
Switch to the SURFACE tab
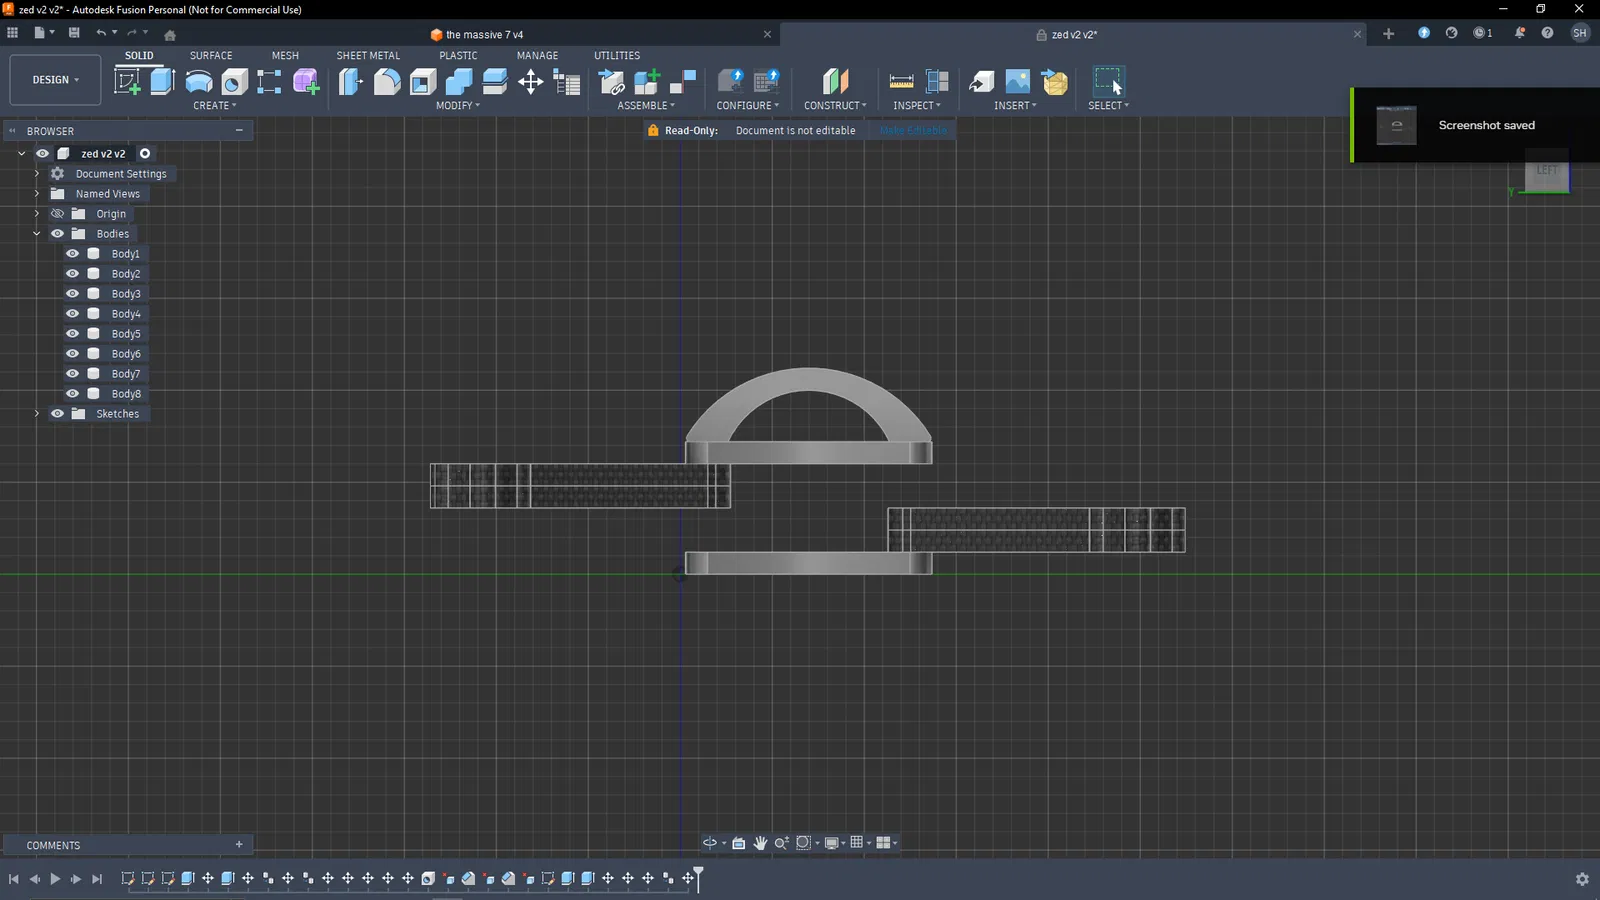[211, 56]
